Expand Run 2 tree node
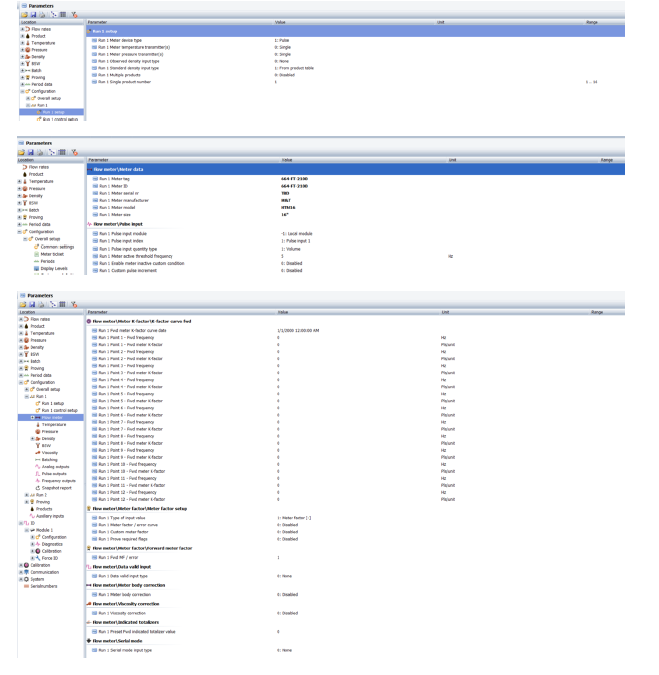Screen dimensions: 659x675 pos(27,495)
